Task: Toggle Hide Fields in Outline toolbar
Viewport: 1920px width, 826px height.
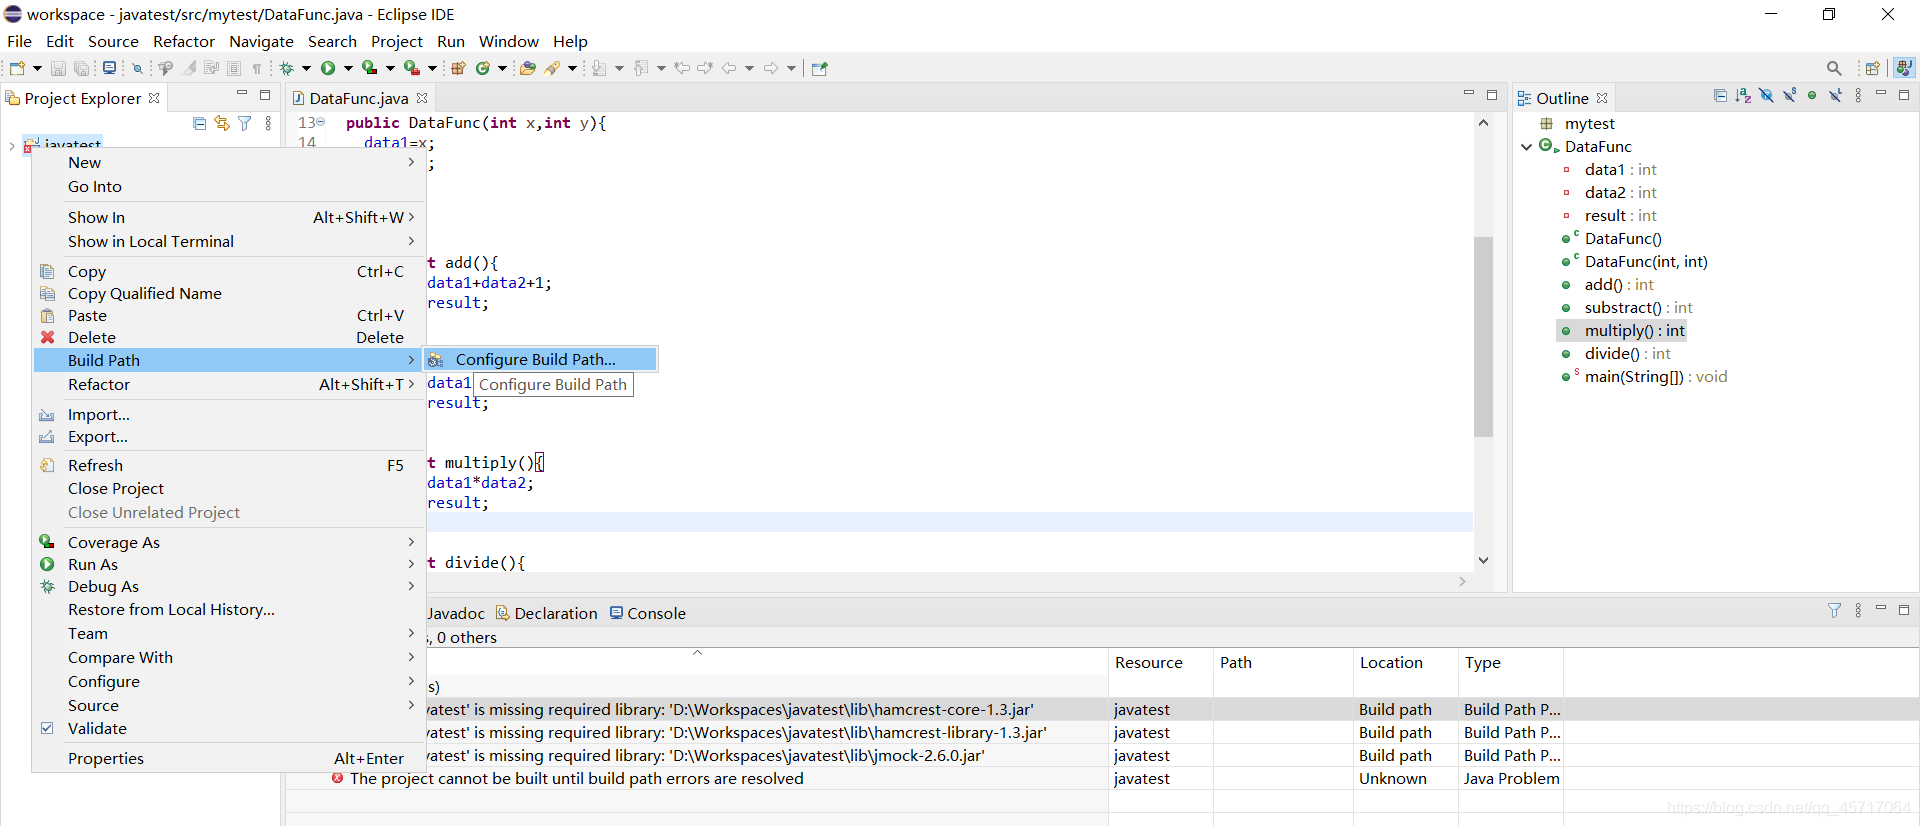Action: 1766,95
